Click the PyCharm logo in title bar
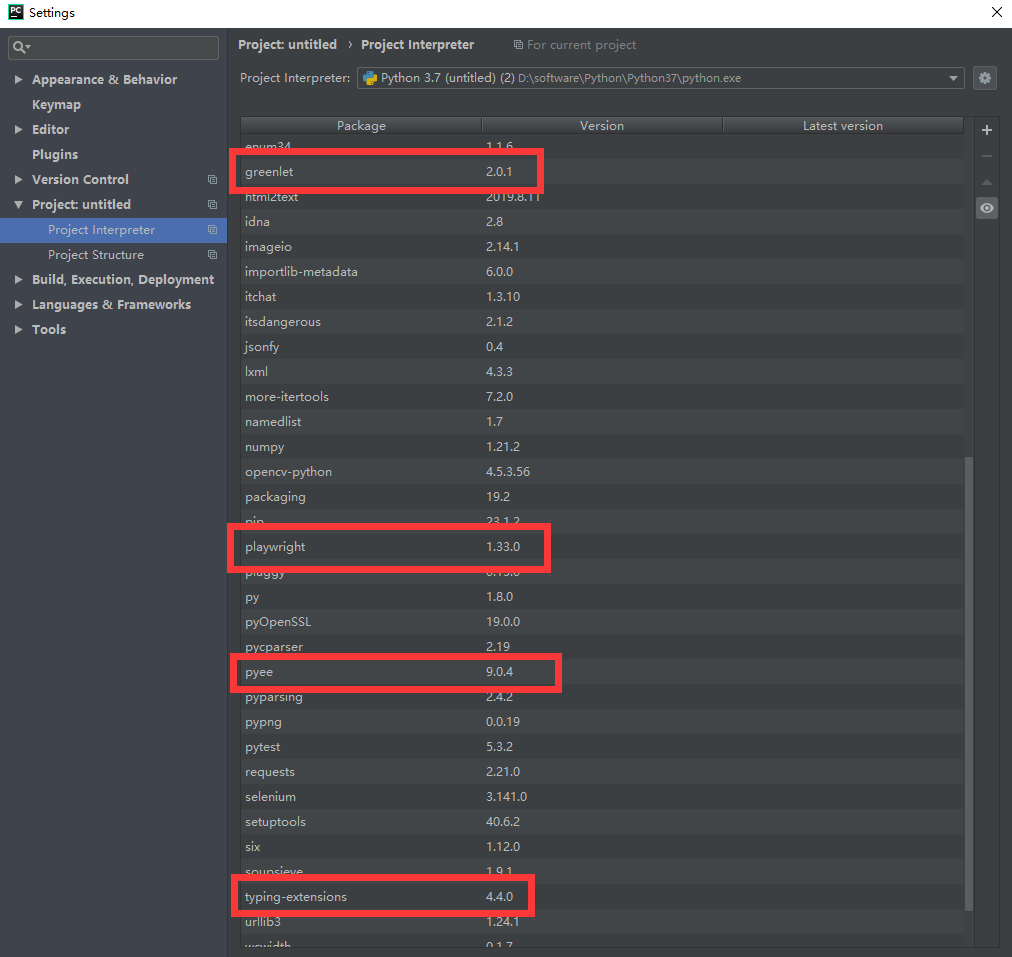This screenshot has width=1012, height=957. [x=15, y=12]
